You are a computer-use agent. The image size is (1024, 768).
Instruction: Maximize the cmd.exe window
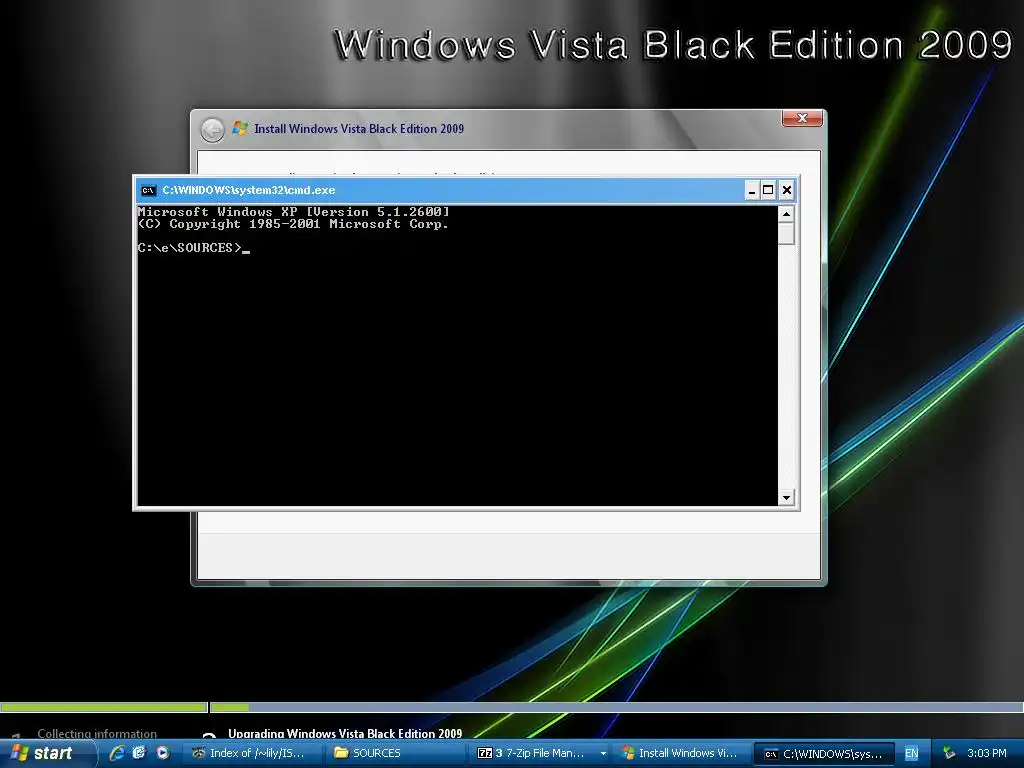coord(769,190)
